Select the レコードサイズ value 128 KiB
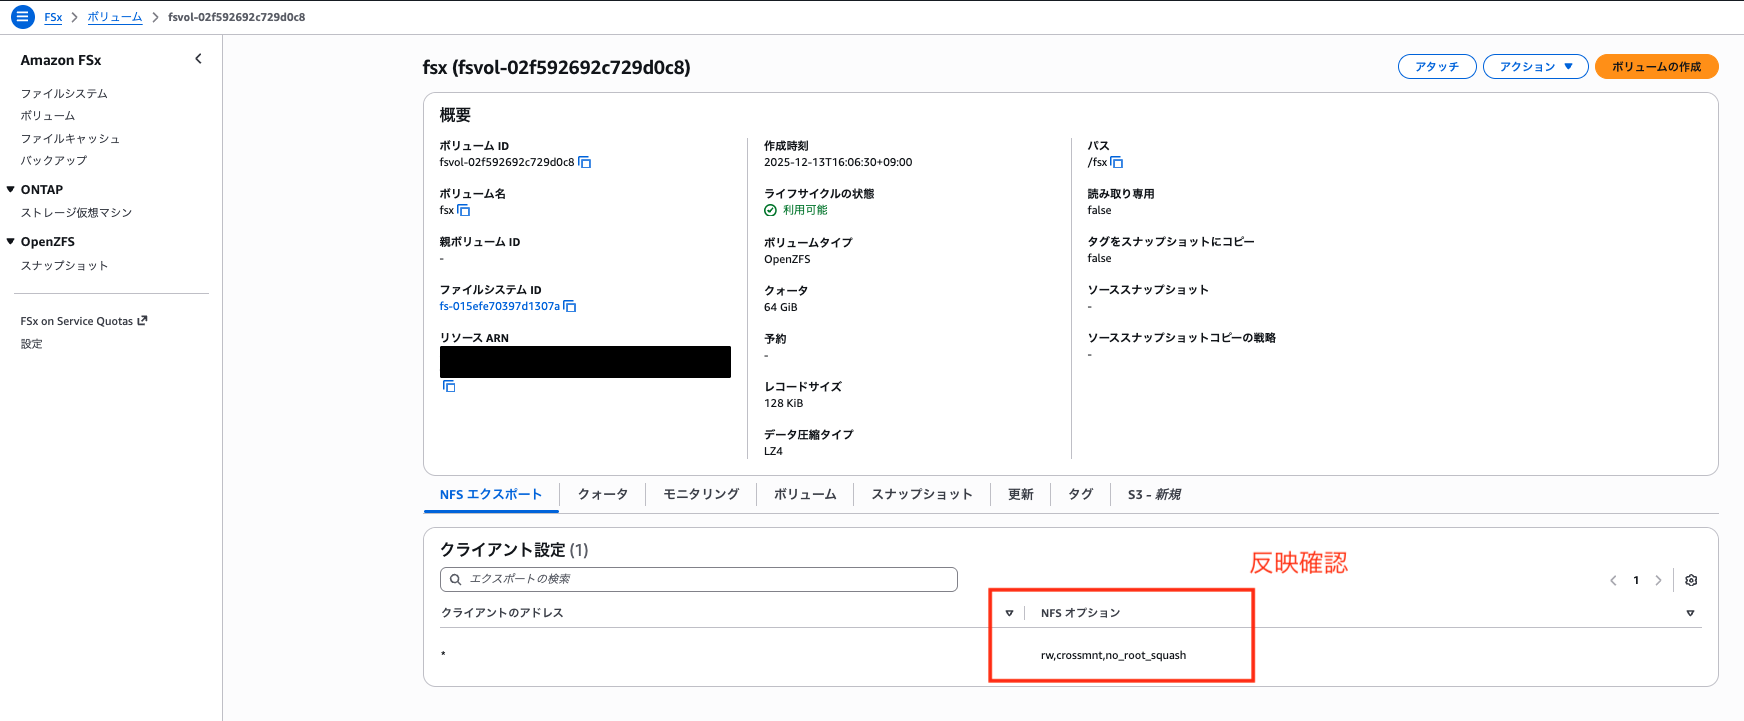The image size is (1744, 721). tap(784, 403)
